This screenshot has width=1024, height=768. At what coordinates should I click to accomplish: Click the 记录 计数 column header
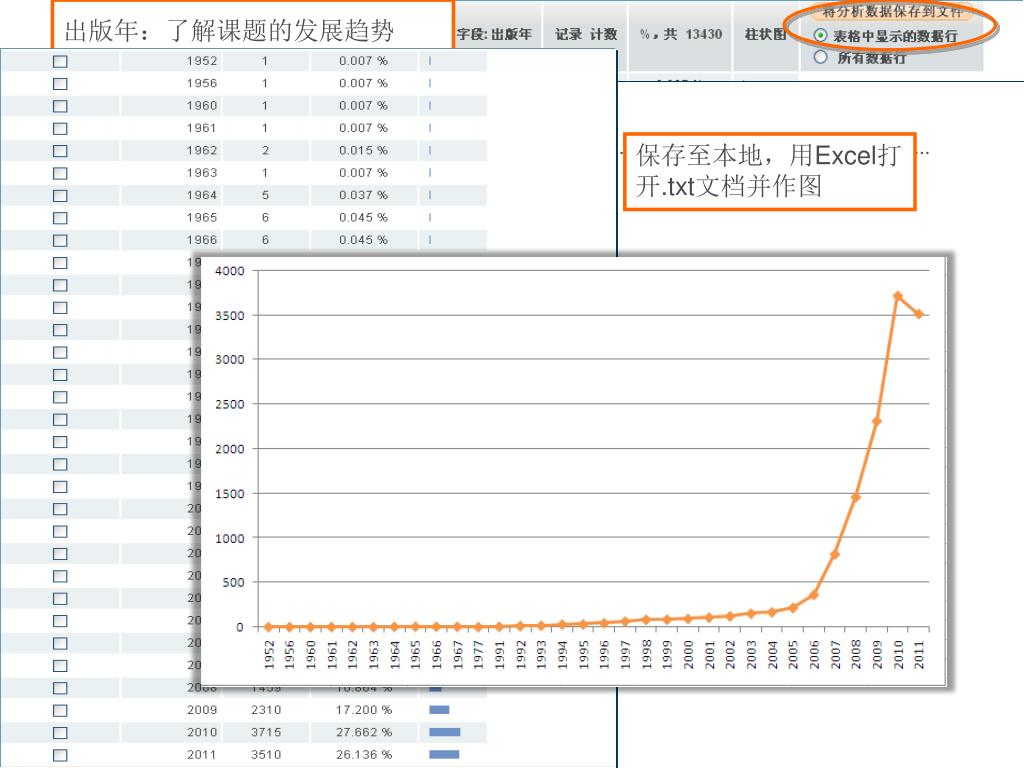click(586, 35)
